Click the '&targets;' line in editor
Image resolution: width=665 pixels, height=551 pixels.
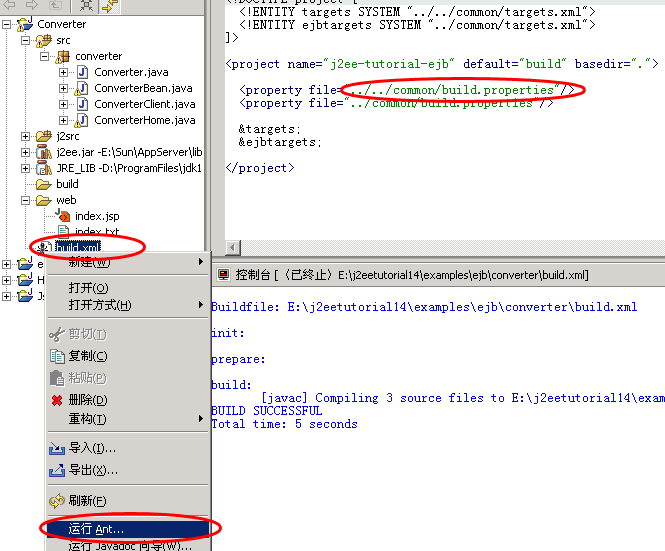tap(269, 129)
